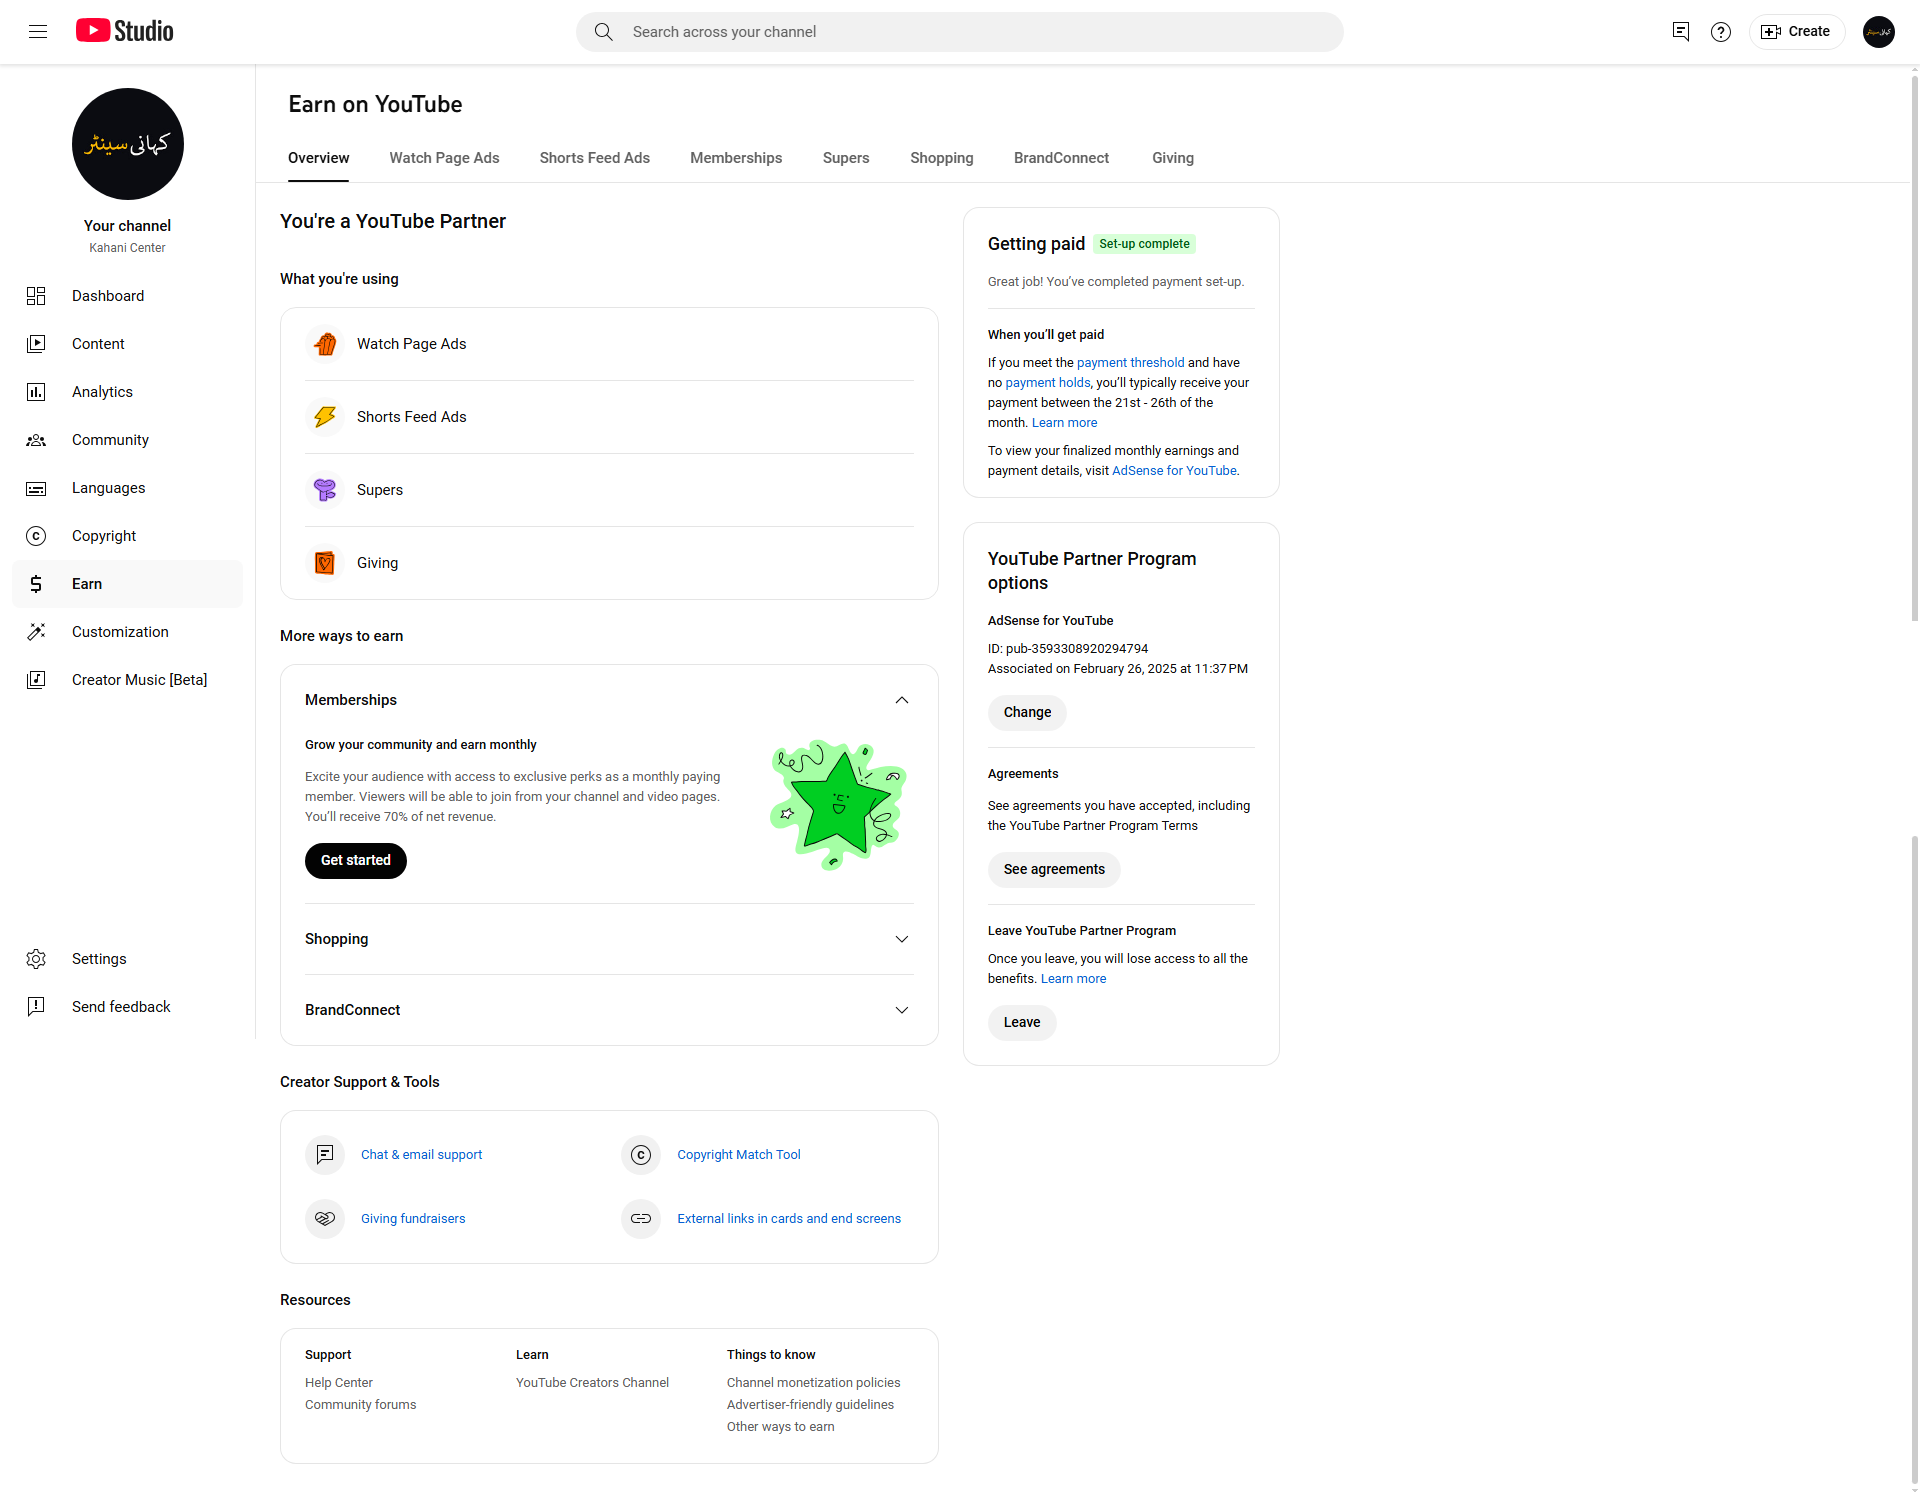The width and height of the screenshot is (1920, 1496).
Task: Open the payment threshold link
Action: [1130, 363]
